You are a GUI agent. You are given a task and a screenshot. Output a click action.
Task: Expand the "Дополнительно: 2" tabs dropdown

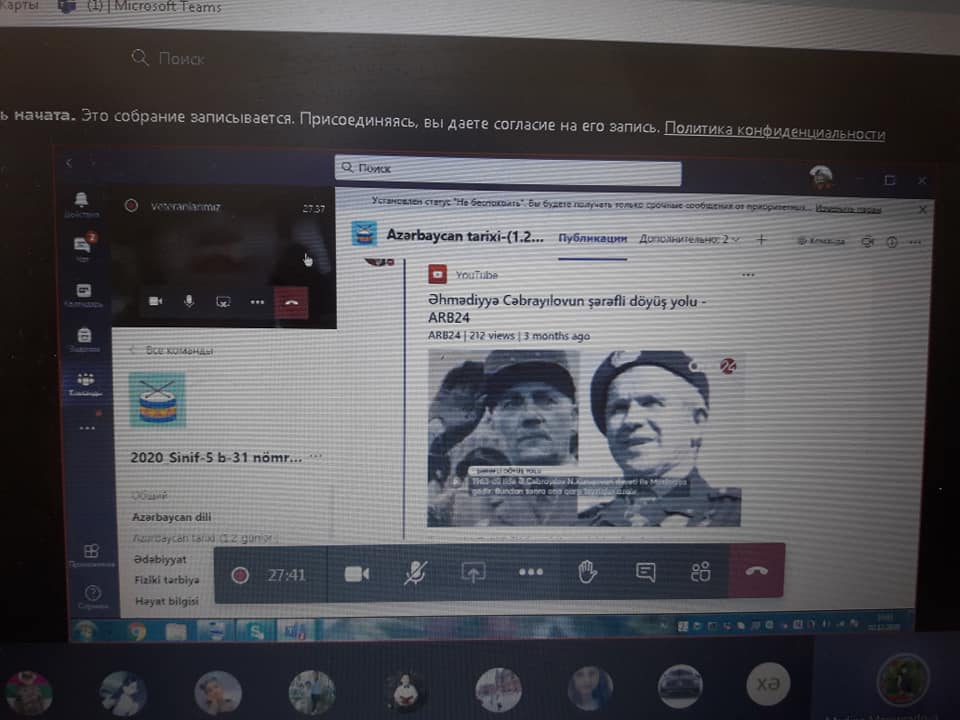coord(689,239)
